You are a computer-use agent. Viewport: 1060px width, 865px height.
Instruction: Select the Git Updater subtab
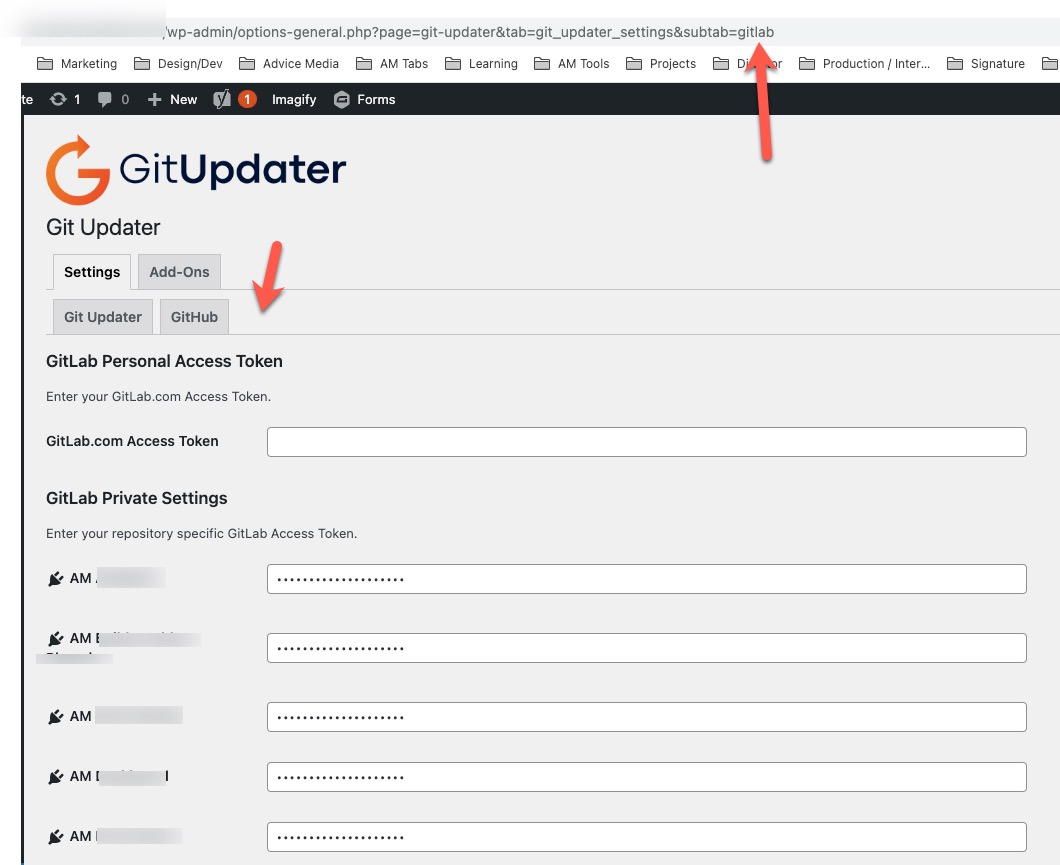point(103,317)
